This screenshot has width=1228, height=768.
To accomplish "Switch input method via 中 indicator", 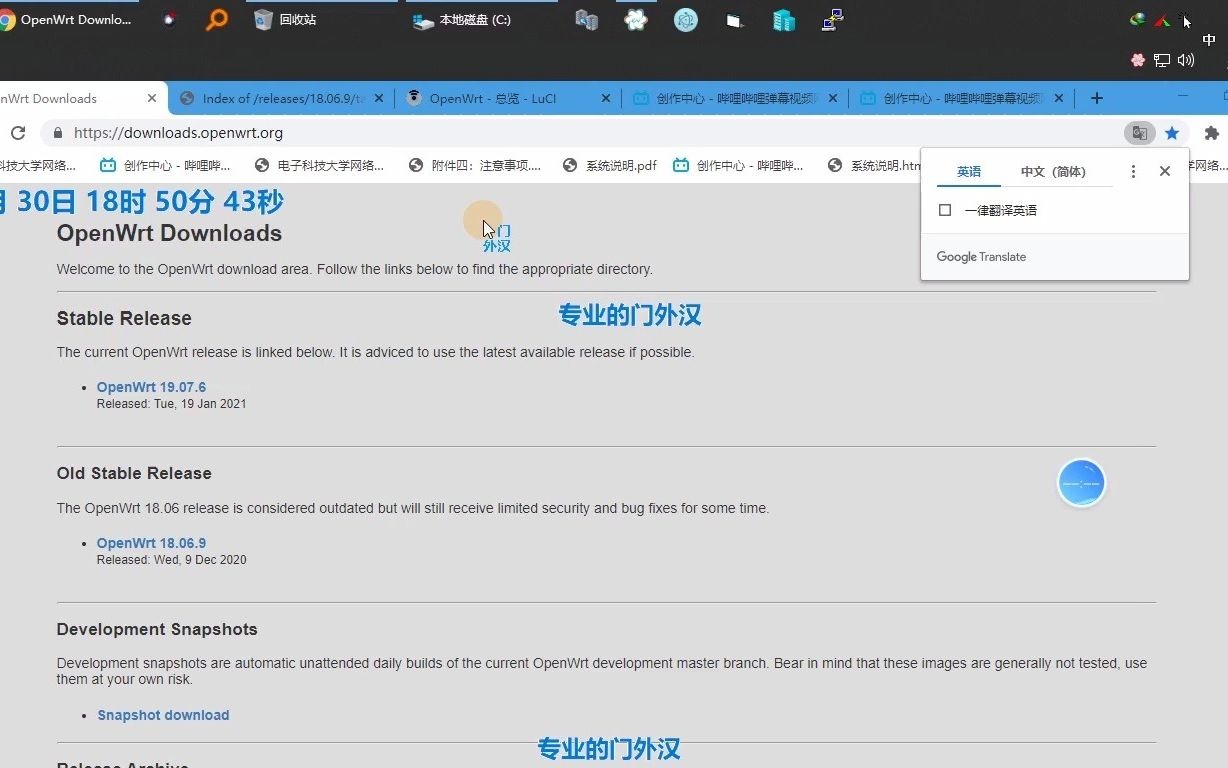I will pos(1209,40).
